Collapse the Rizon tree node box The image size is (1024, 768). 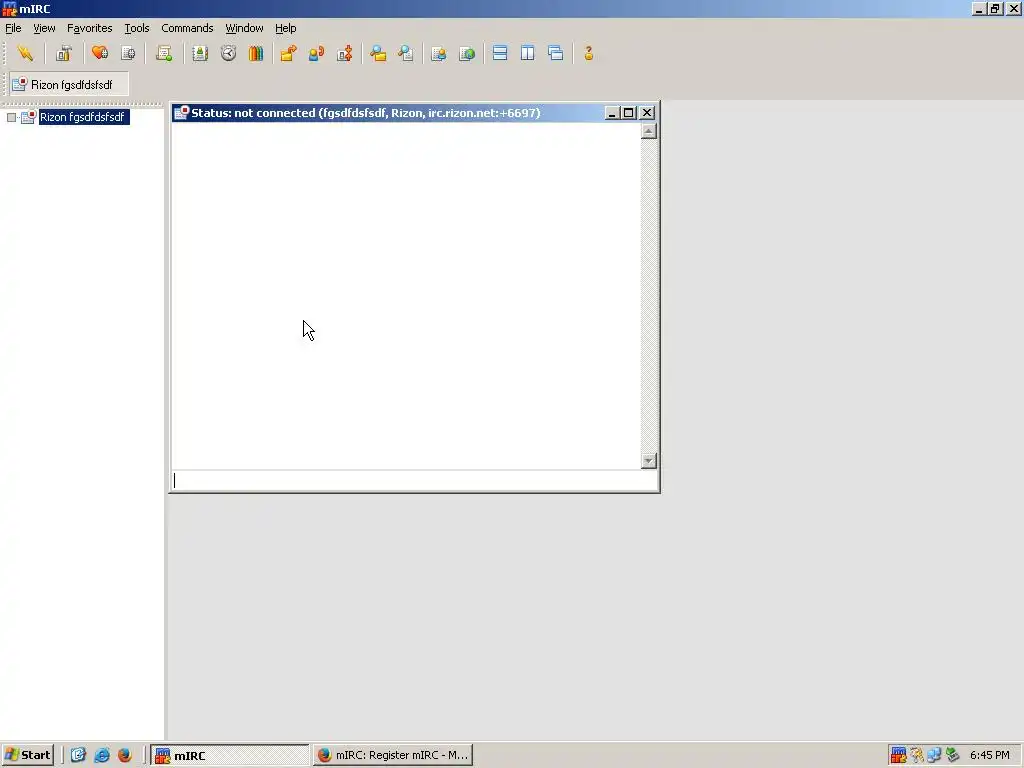coord(11,118)
